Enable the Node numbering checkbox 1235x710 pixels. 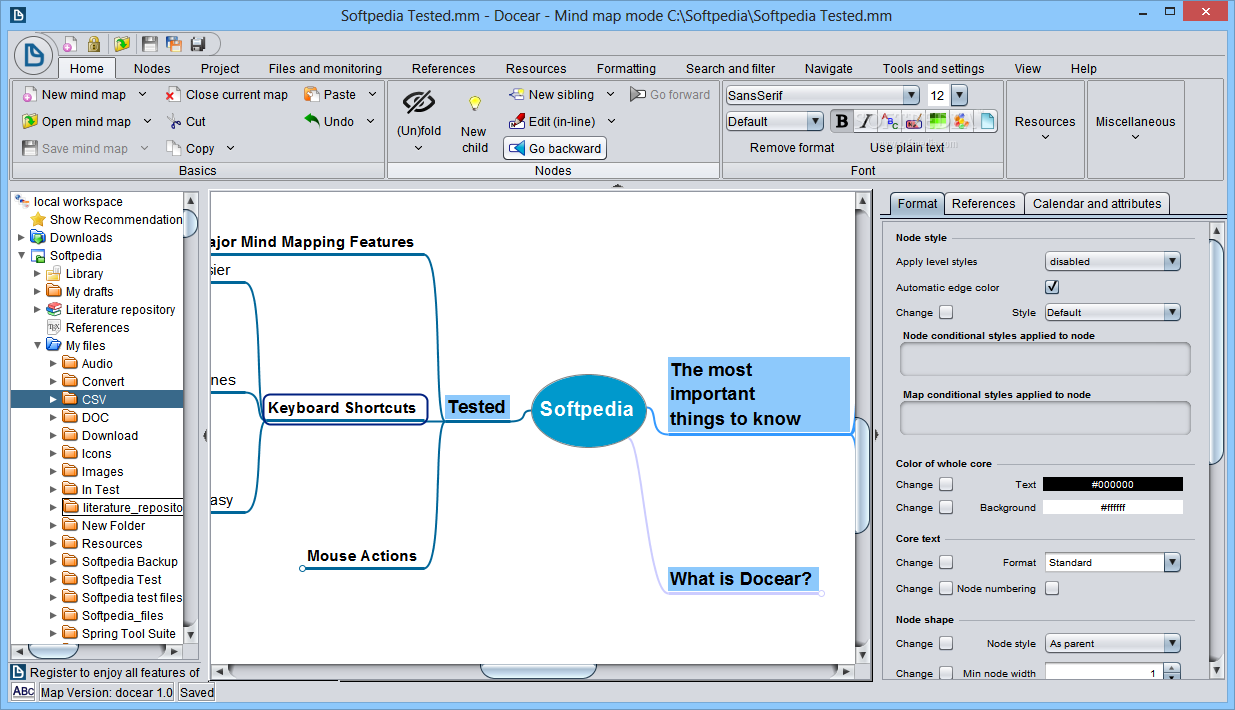(x=1052, y=588)
